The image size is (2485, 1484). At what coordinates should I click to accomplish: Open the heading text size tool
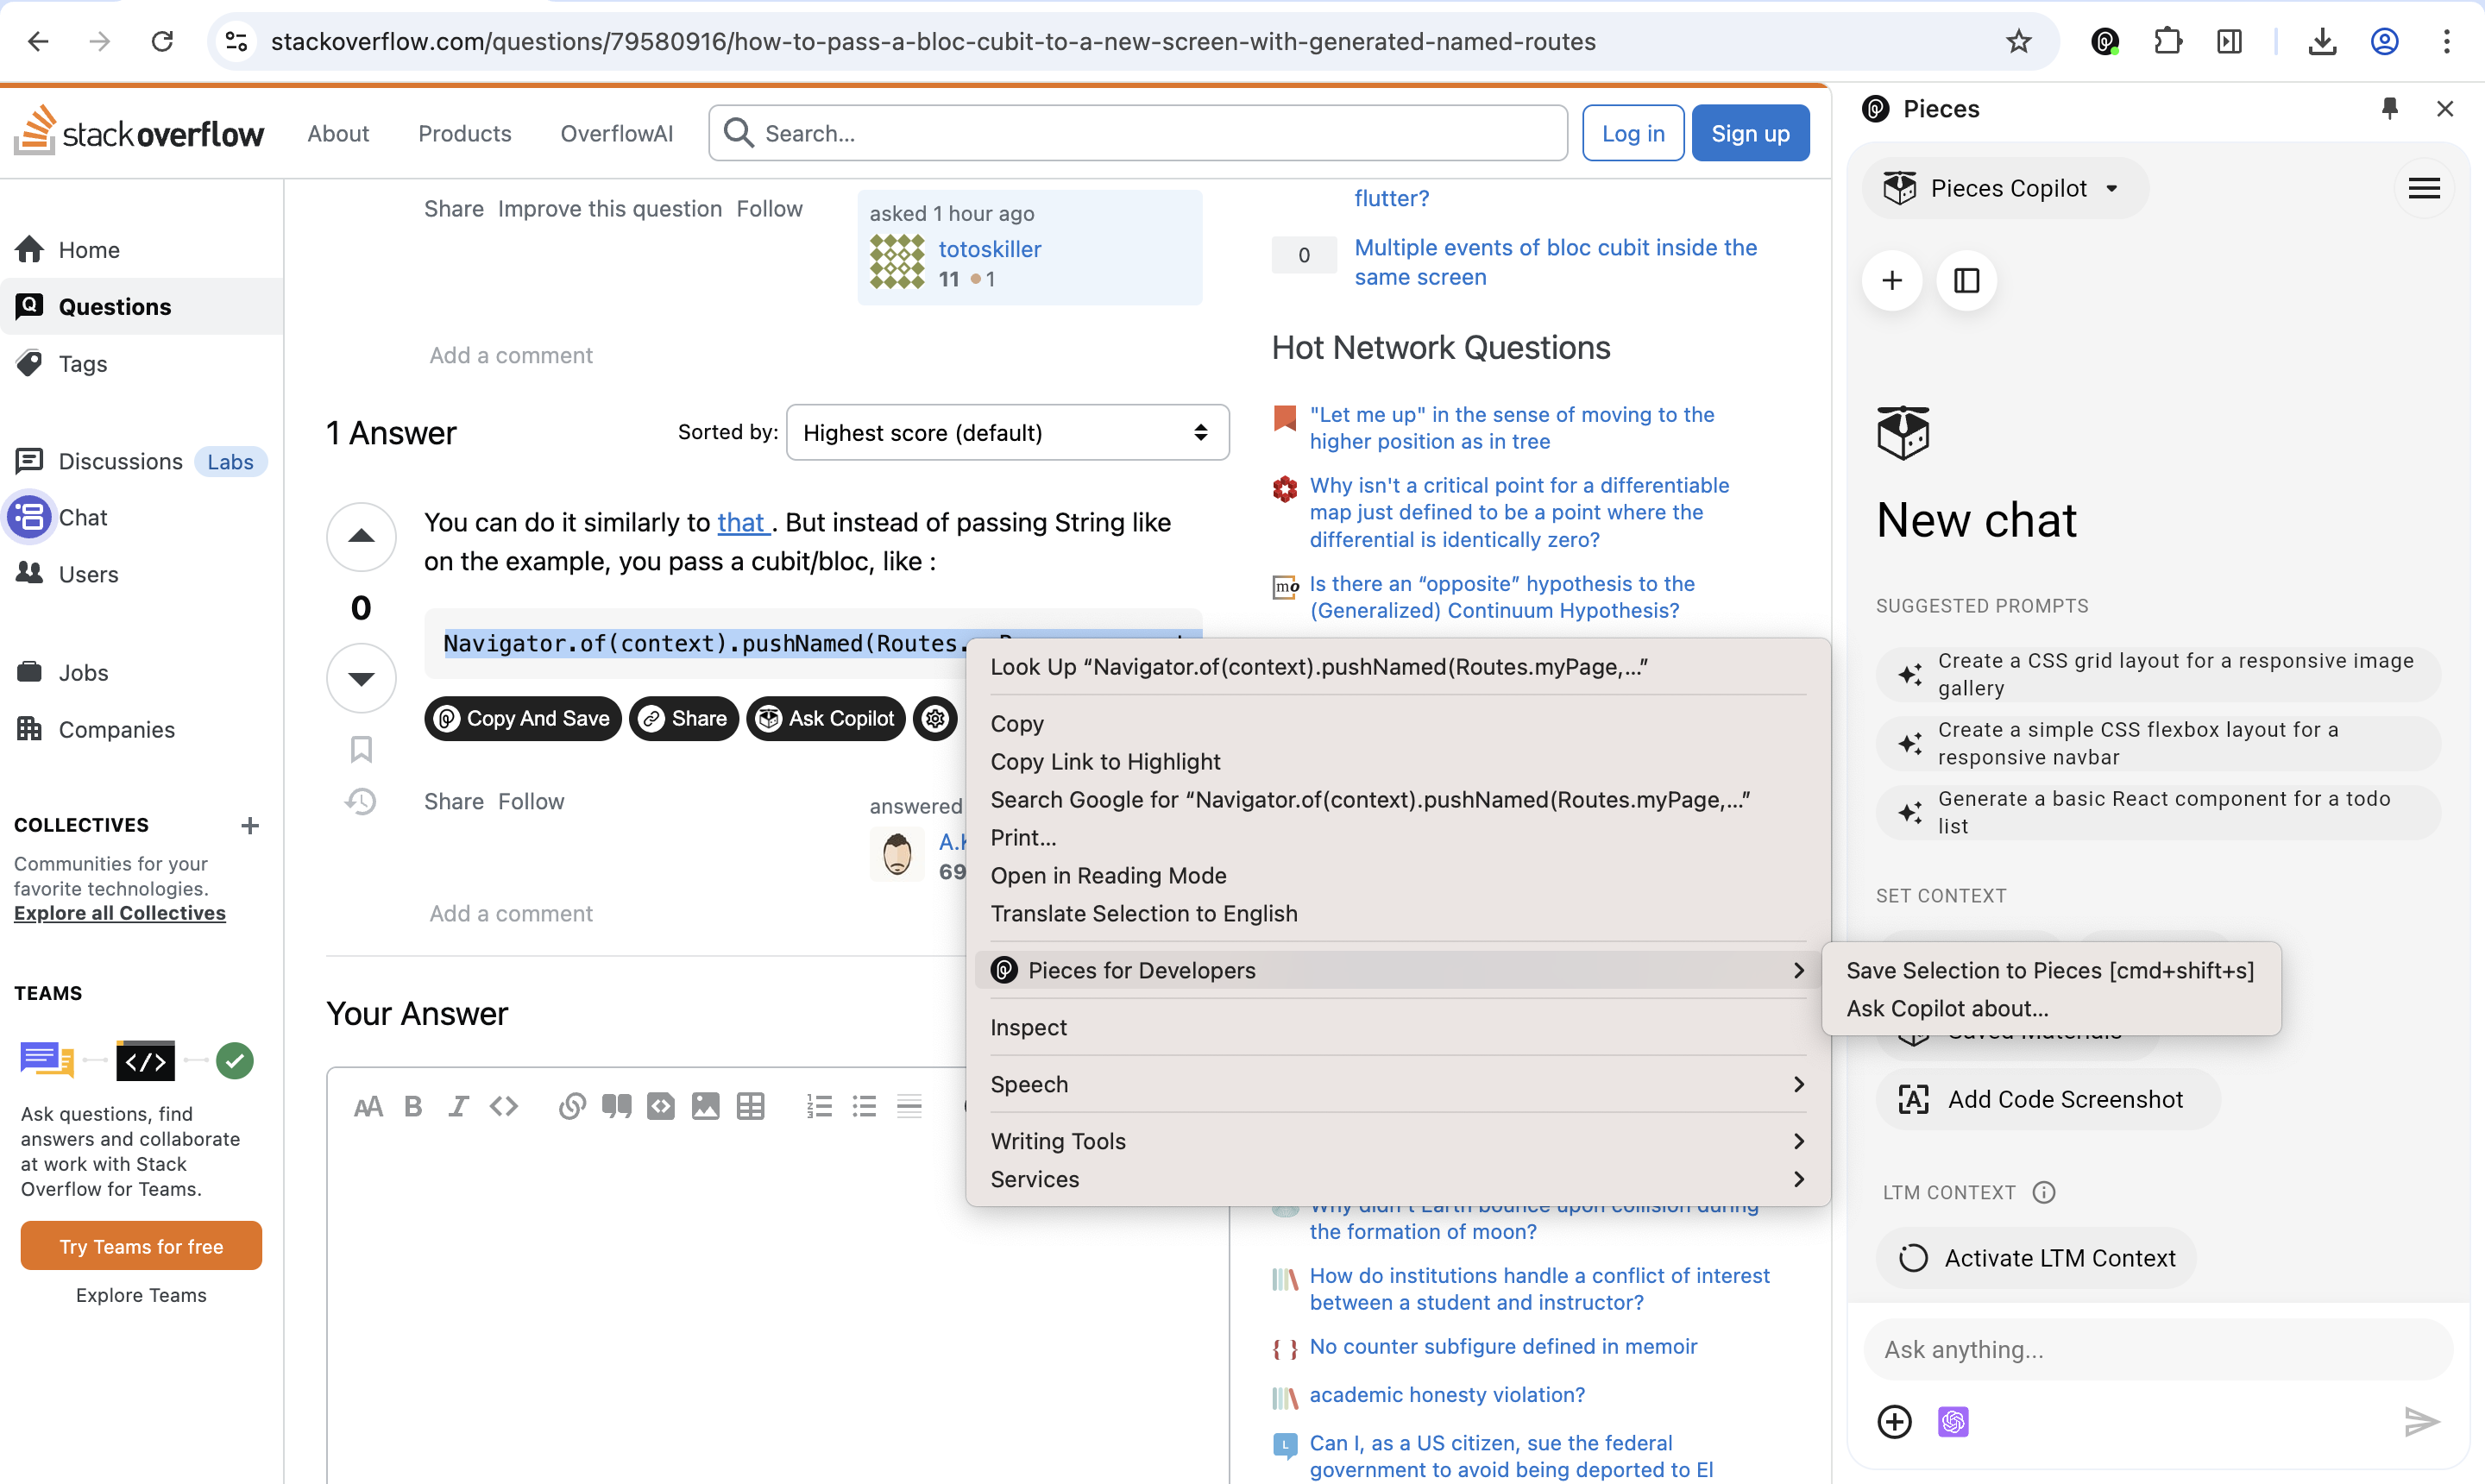point(368,1106)
